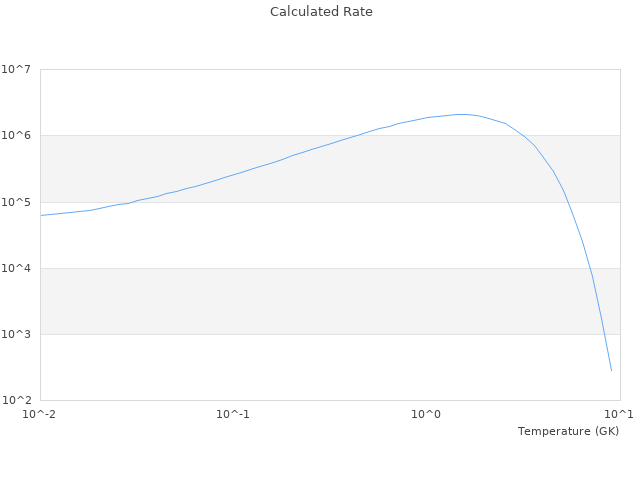
Task: Click the 10^5 y-axis tick label
Action: [16, 202]
